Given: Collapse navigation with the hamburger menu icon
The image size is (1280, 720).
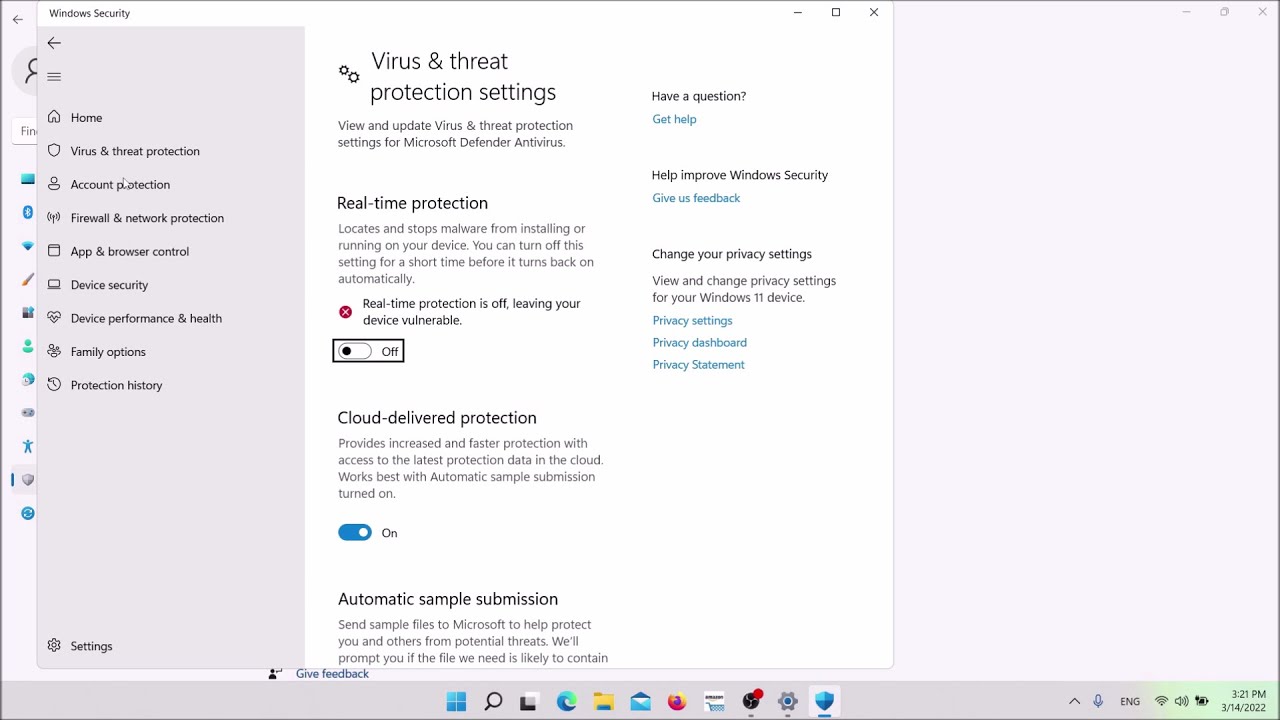Looking at the screenshot, I should [54, 77].
